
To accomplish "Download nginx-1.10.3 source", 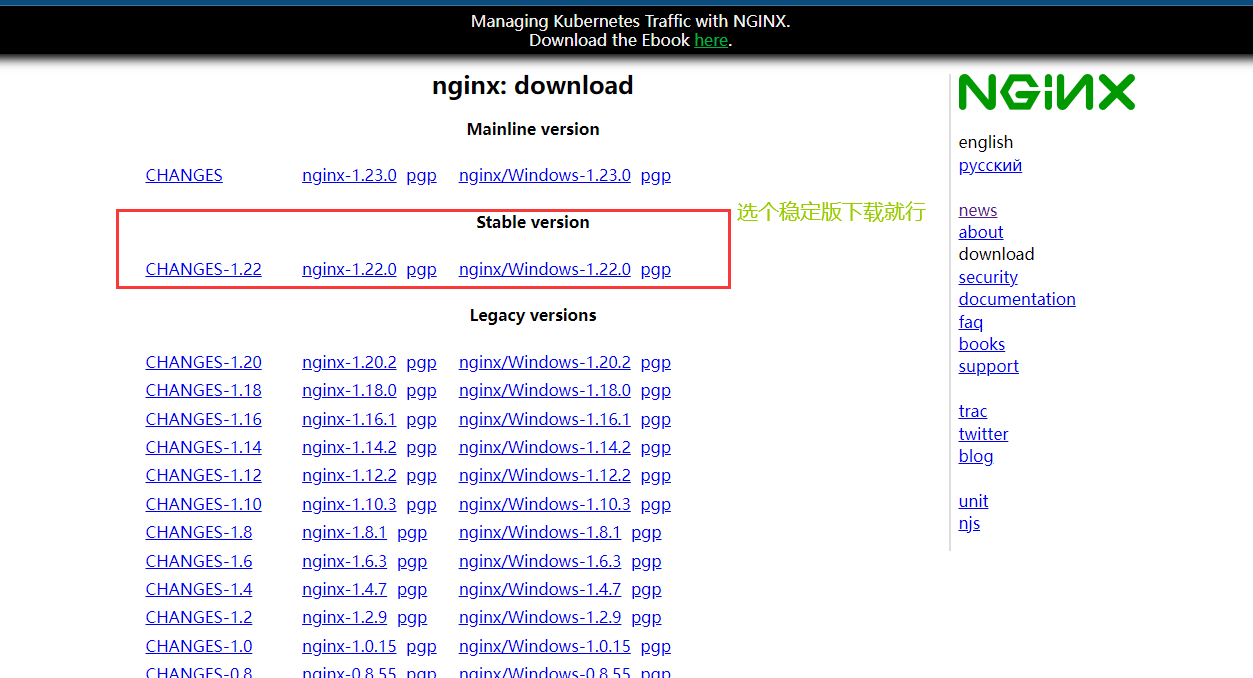I will coord(349,504).
